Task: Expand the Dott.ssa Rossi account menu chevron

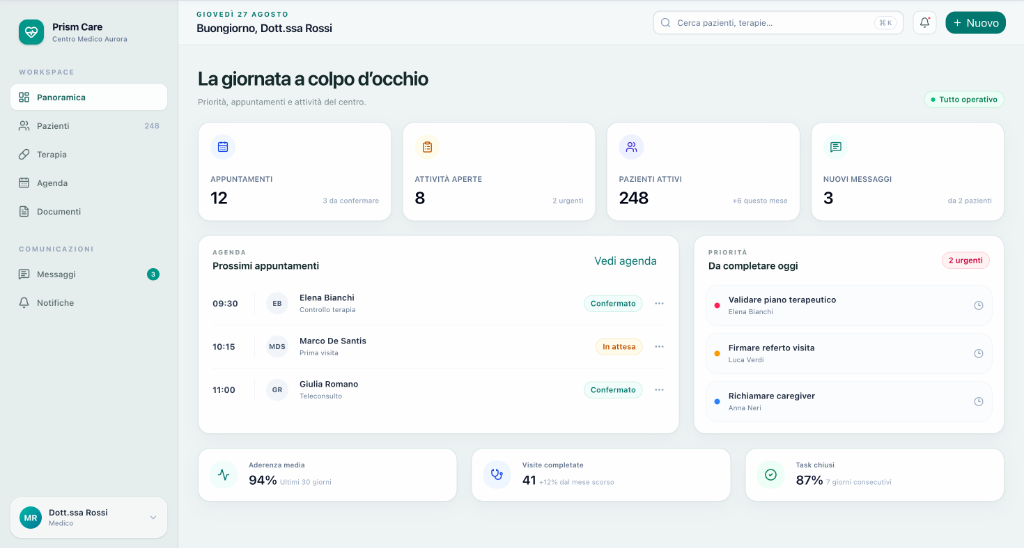Action: point(153,517)
